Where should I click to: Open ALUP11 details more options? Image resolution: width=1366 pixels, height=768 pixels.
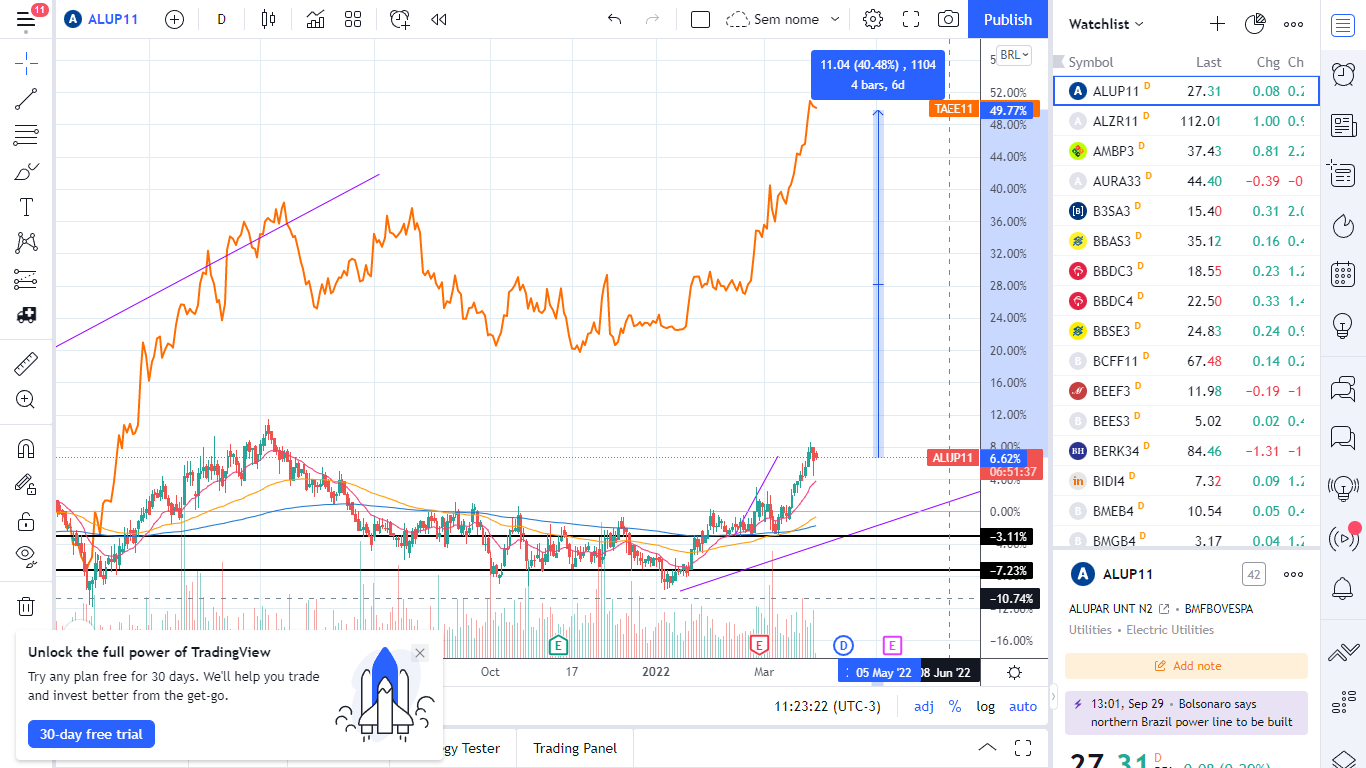coord(1293,574)
